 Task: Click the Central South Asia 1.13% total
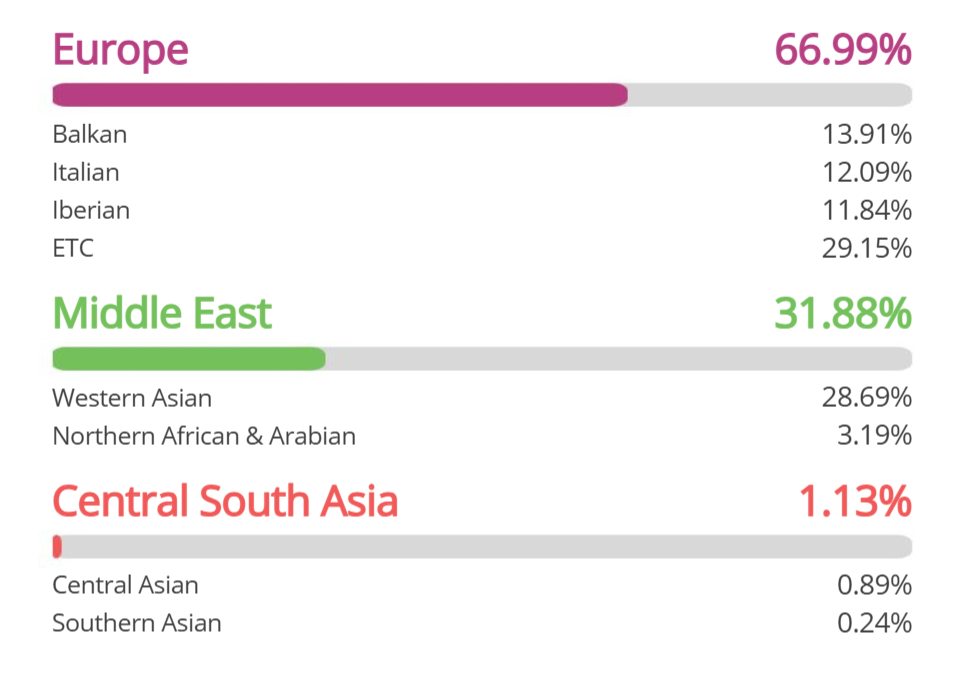coord(854,501)
